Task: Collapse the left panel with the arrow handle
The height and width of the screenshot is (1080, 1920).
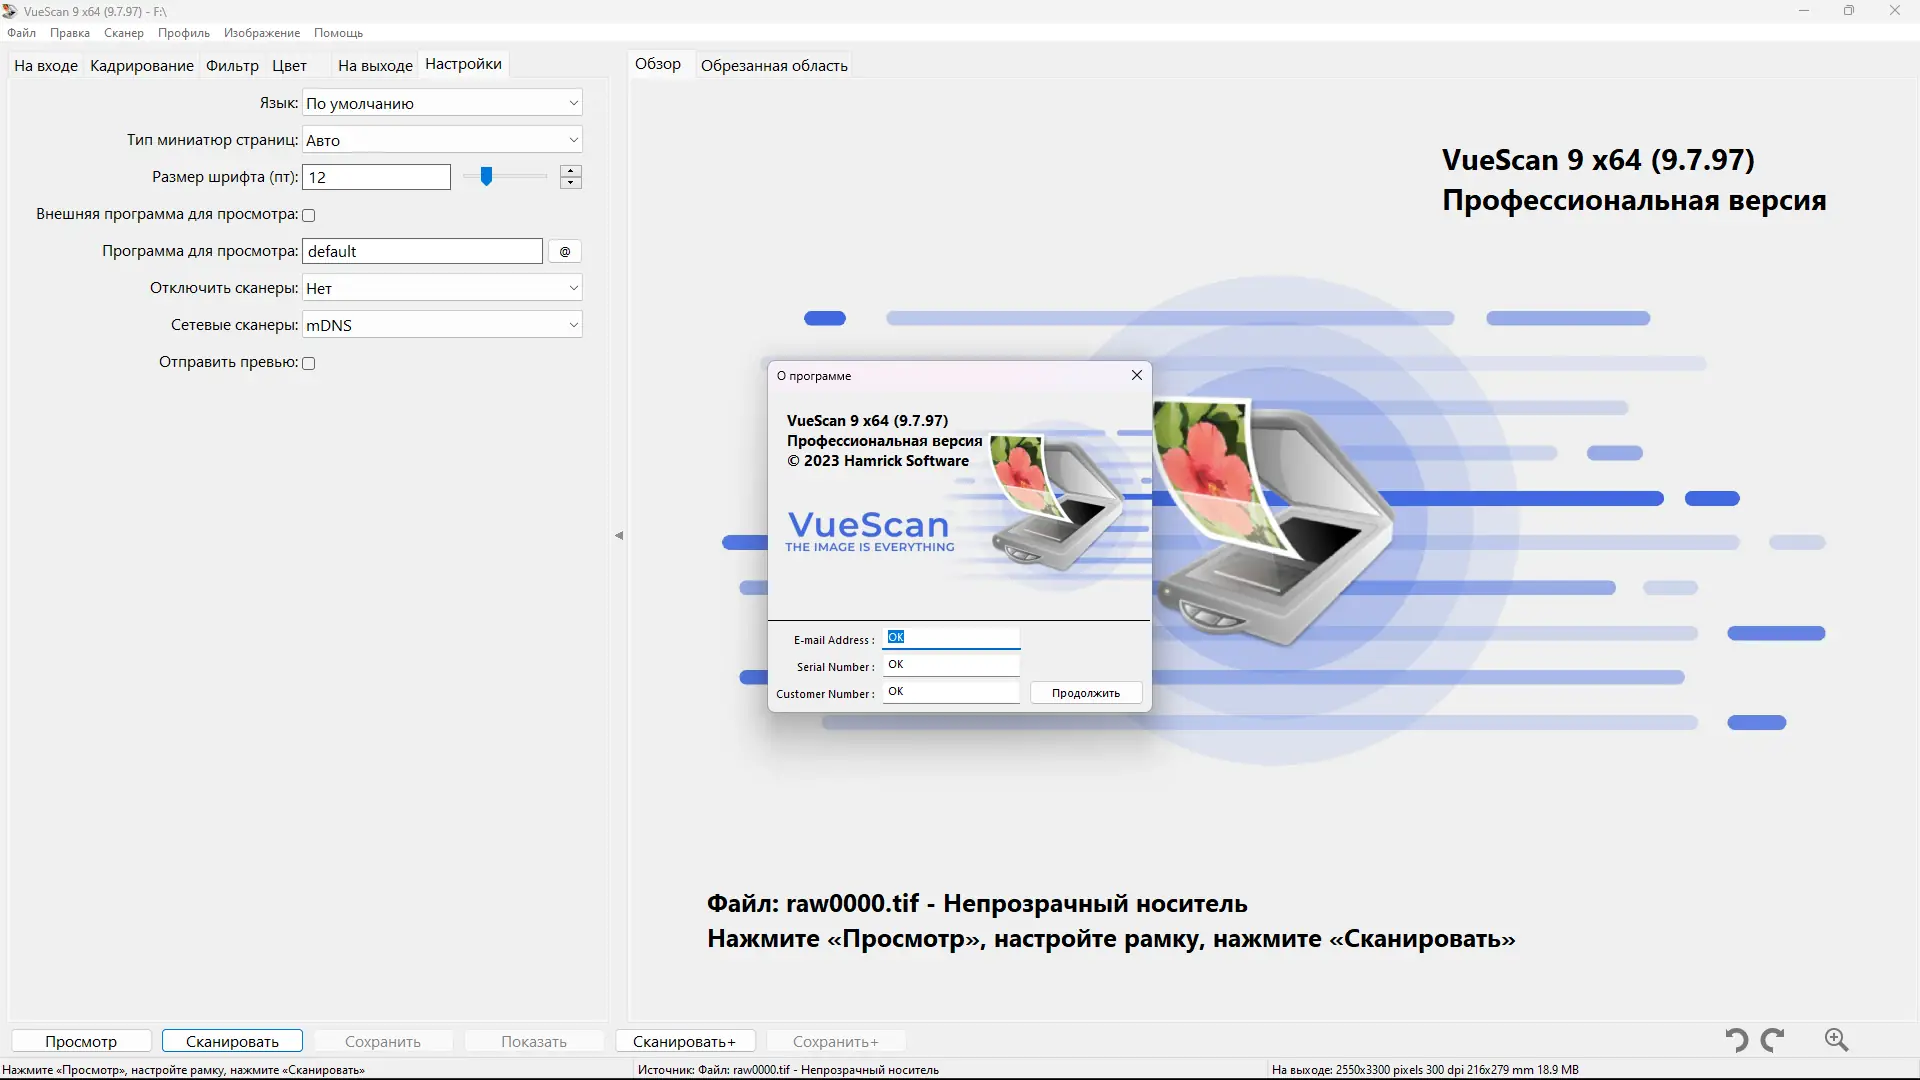Action: pos(619,536)
